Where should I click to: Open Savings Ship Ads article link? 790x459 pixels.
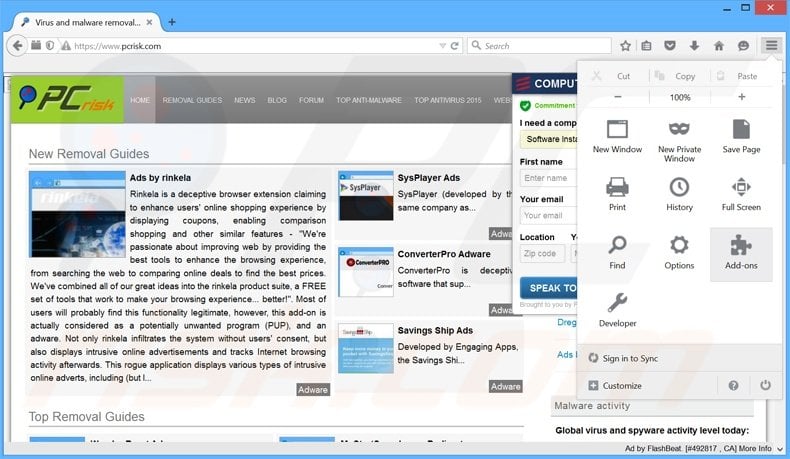click(435, 331)
